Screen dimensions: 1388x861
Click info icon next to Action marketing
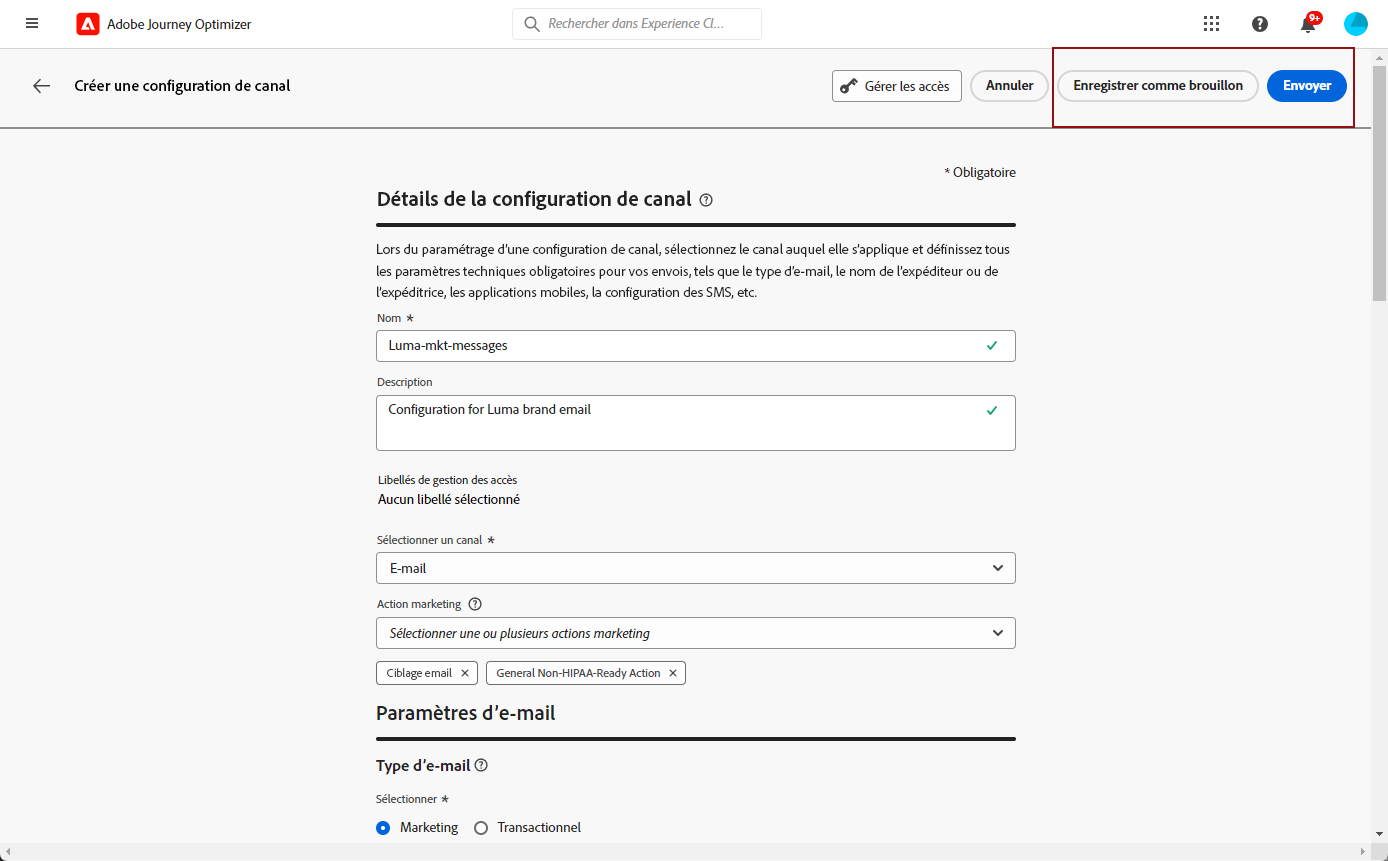coord(475,604)
